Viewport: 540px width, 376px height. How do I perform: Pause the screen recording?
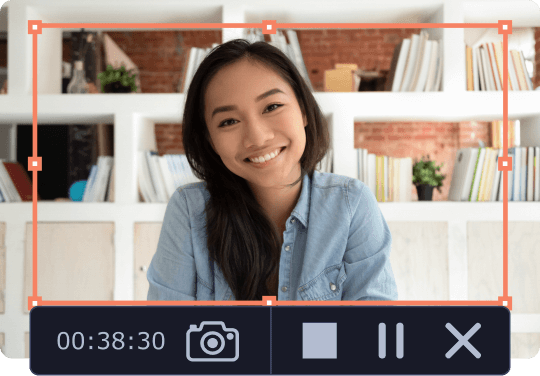click(x=391, y=341)
